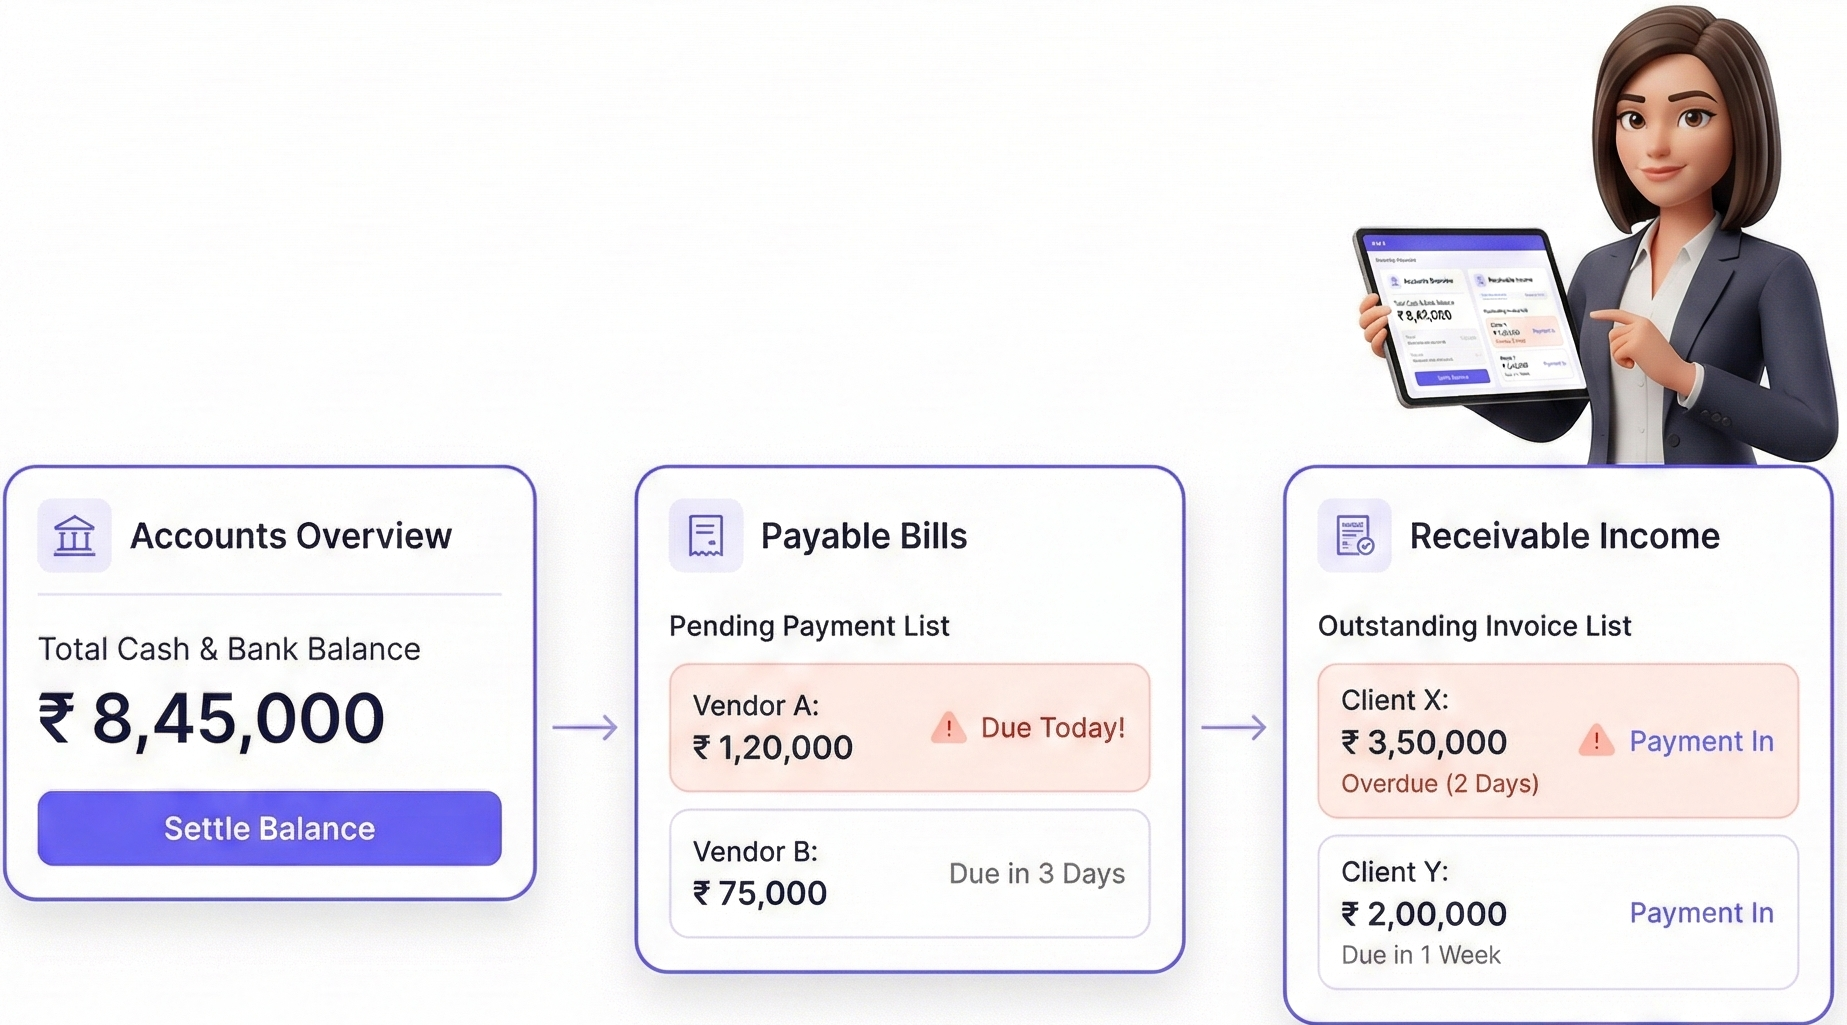Click the Payable Bills heading
The height and width of the screenshot is (1025, 1847).
tap(863, 536)
